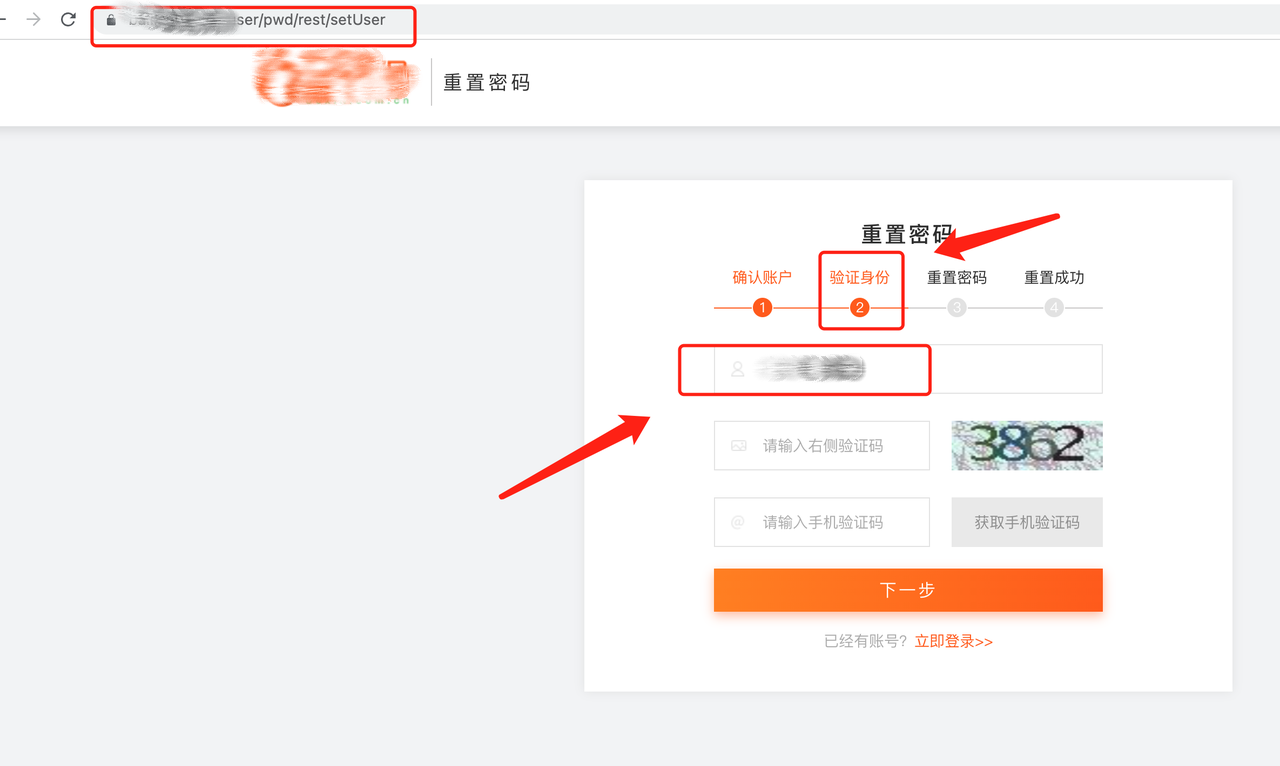Screen dimensions: 1280x766
Task: Click the browser forward arrow
Action: 34,19
